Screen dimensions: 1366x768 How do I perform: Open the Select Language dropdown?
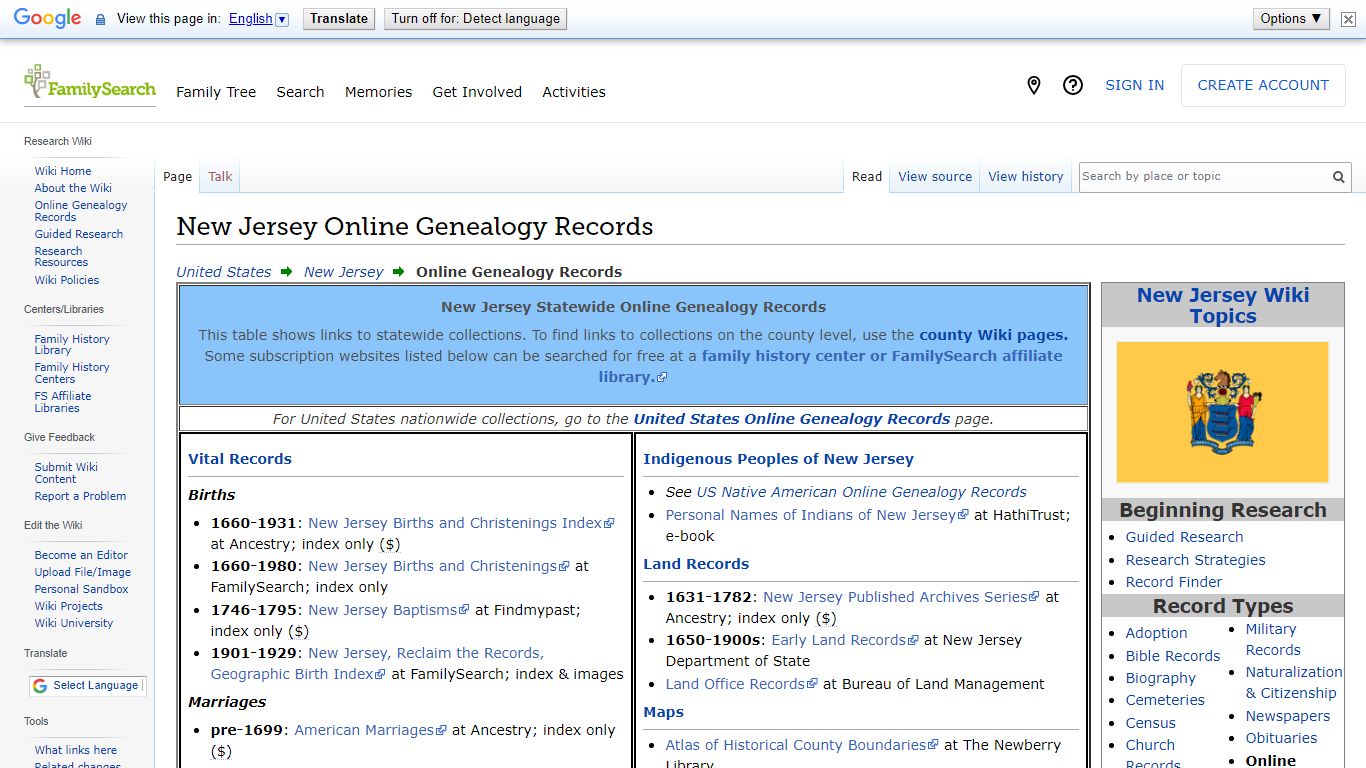[x=87, y=686]
